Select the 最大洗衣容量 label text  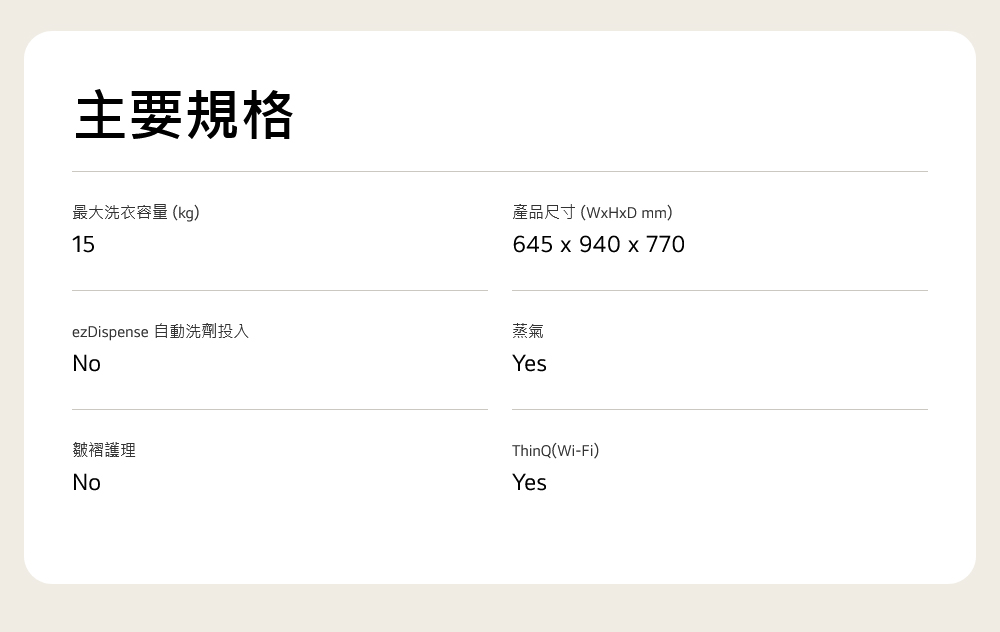tap(120, 212)
